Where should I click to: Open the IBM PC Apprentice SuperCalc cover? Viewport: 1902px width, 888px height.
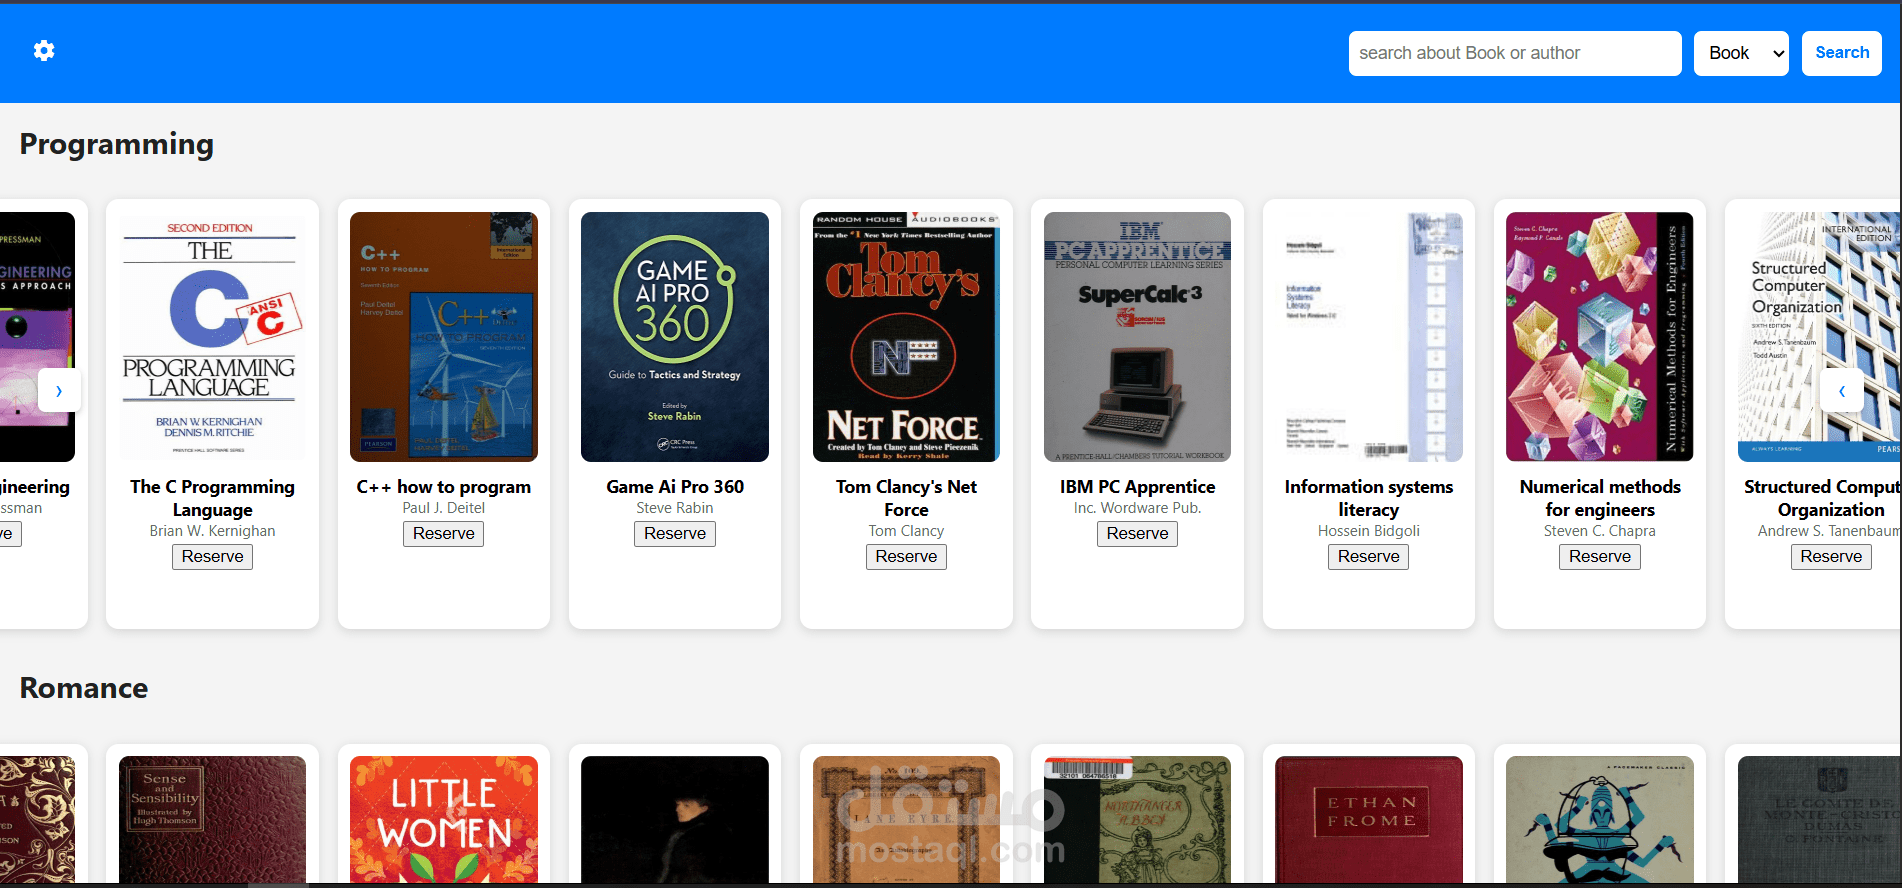click(x=1137, y=337)
